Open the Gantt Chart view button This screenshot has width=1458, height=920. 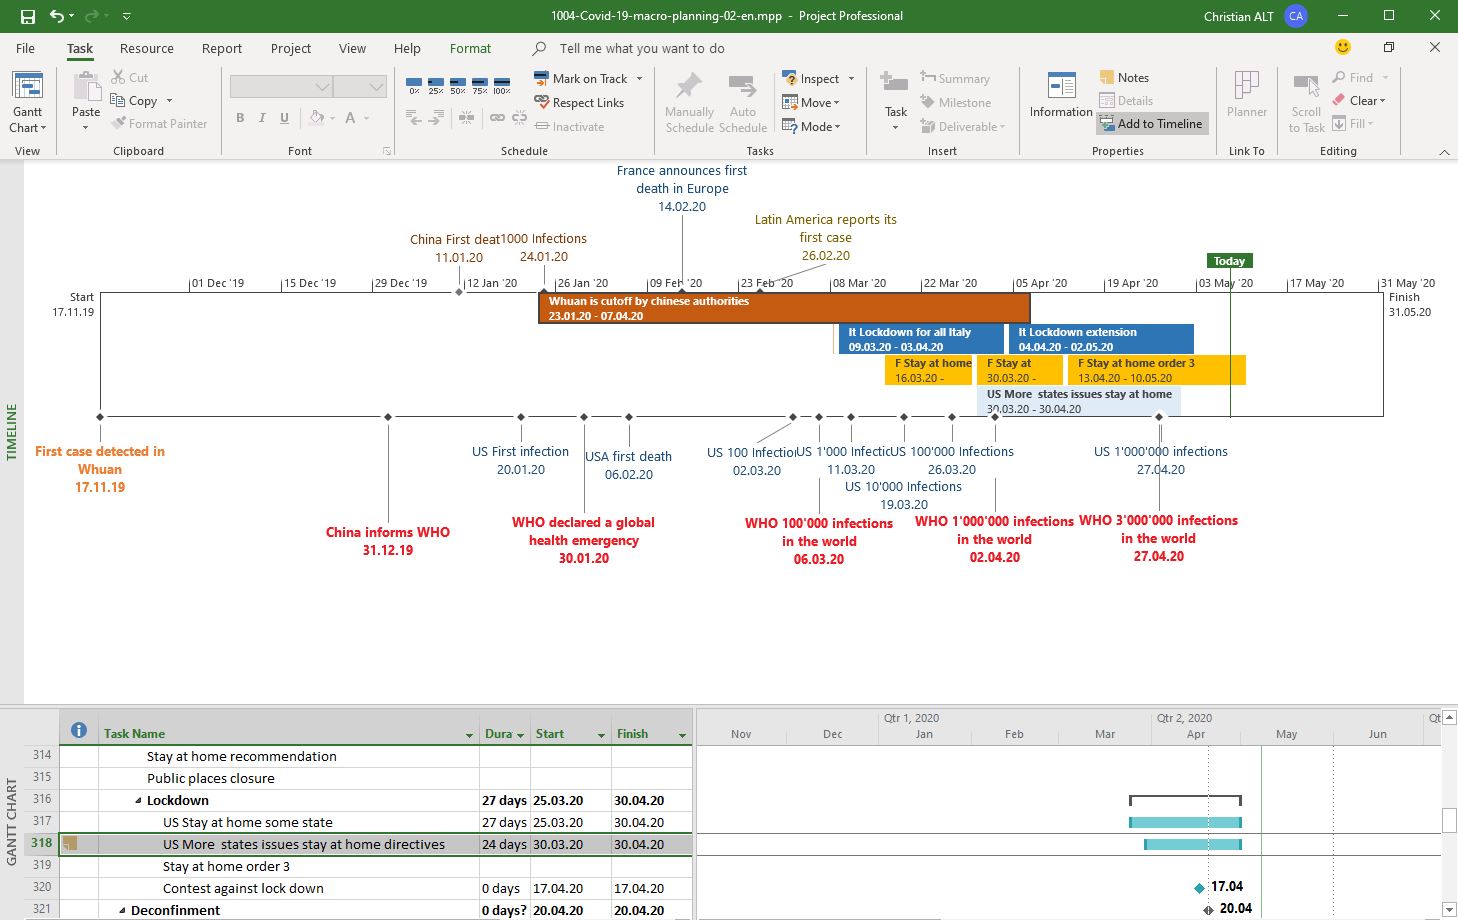[x=27, y=101]
